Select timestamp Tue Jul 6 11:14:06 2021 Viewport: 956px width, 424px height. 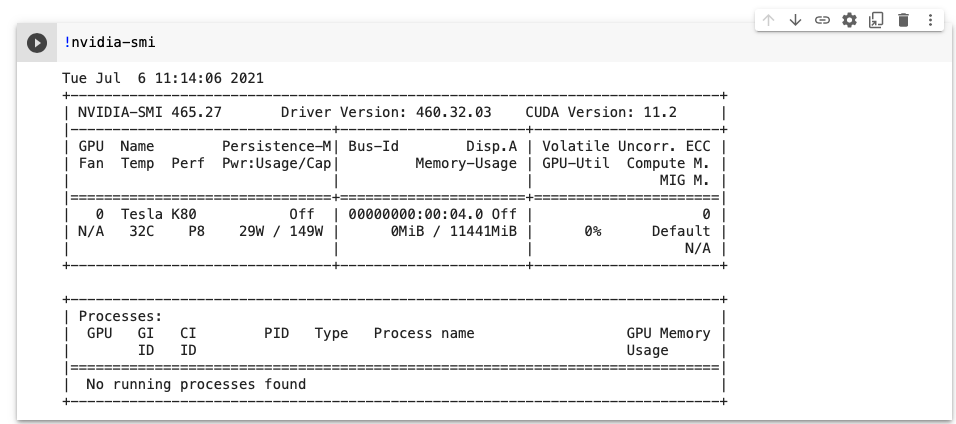click(x=163, y=78)
